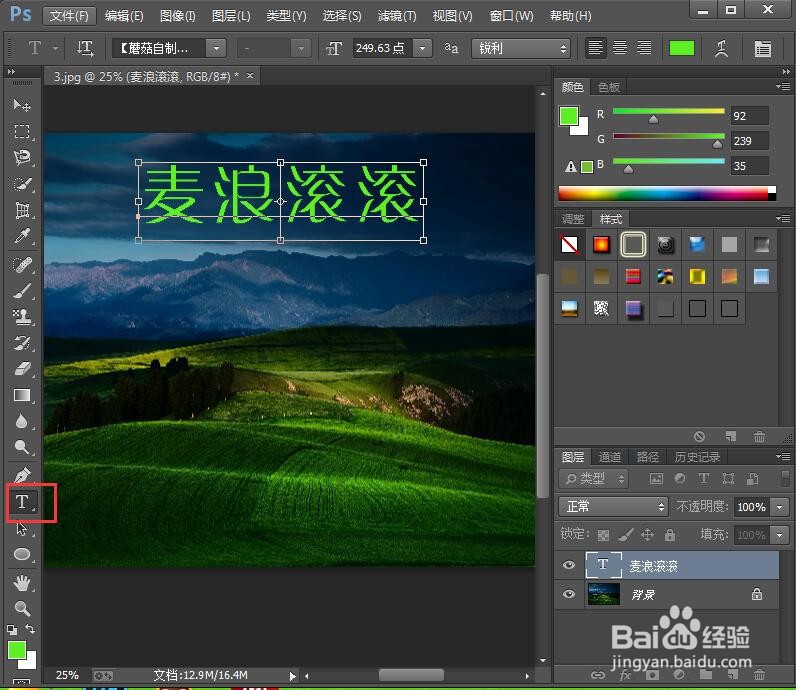Select the Eyedropper tool
Screen dimensions: 796x690
(x=22, y=236)
